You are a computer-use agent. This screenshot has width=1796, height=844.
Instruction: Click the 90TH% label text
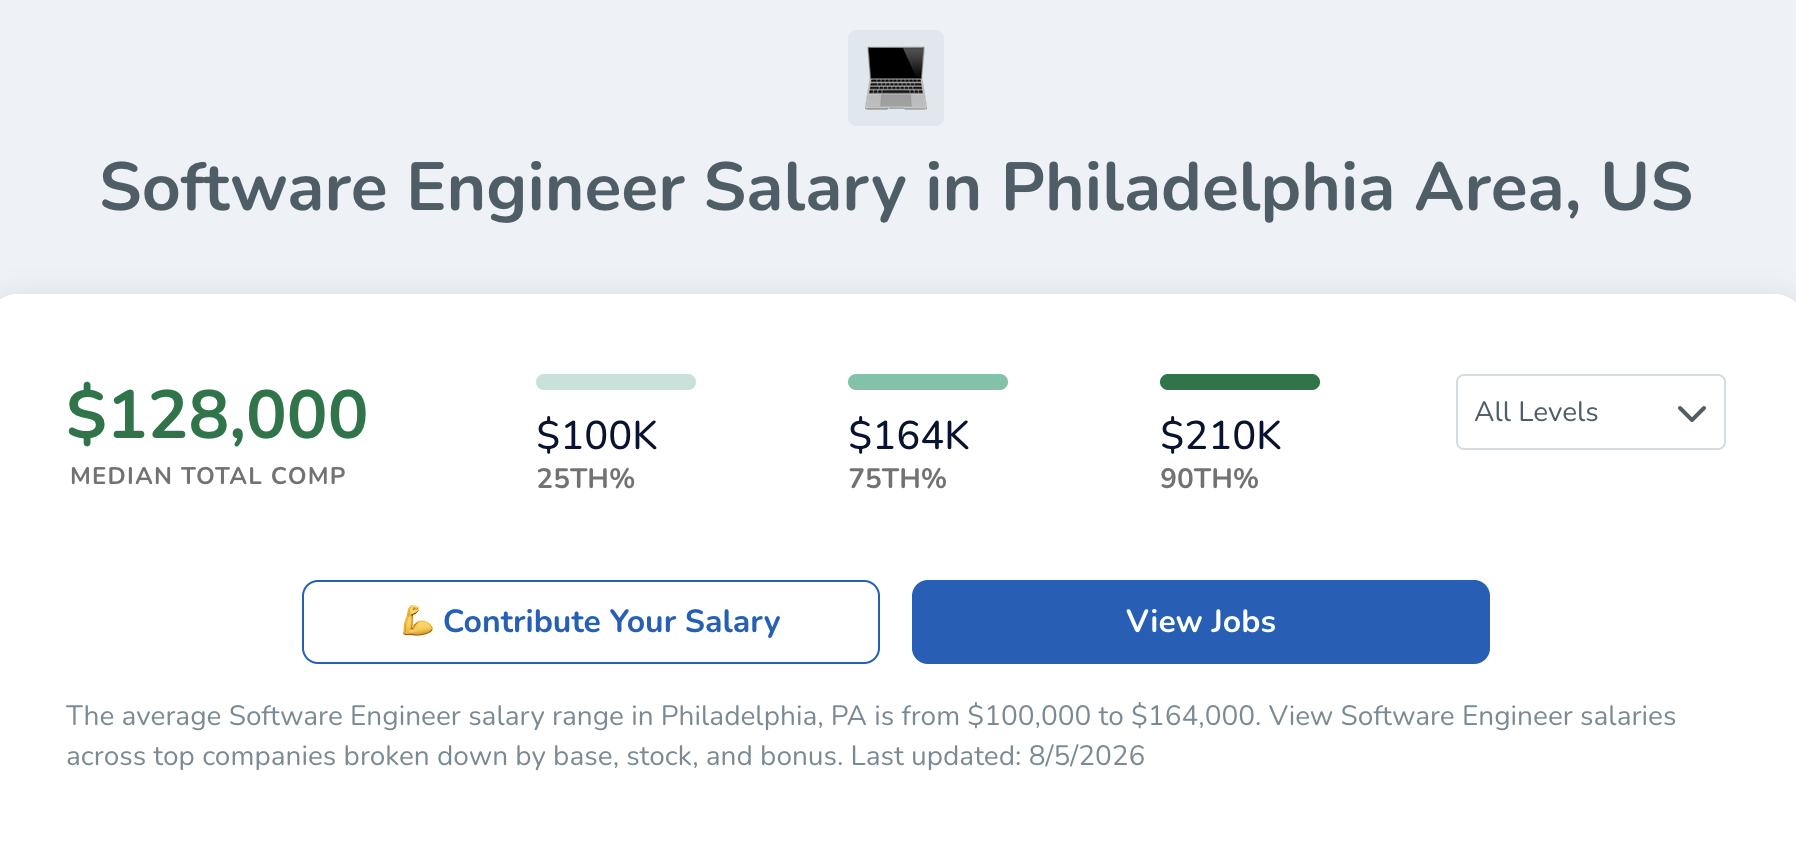1209,479
